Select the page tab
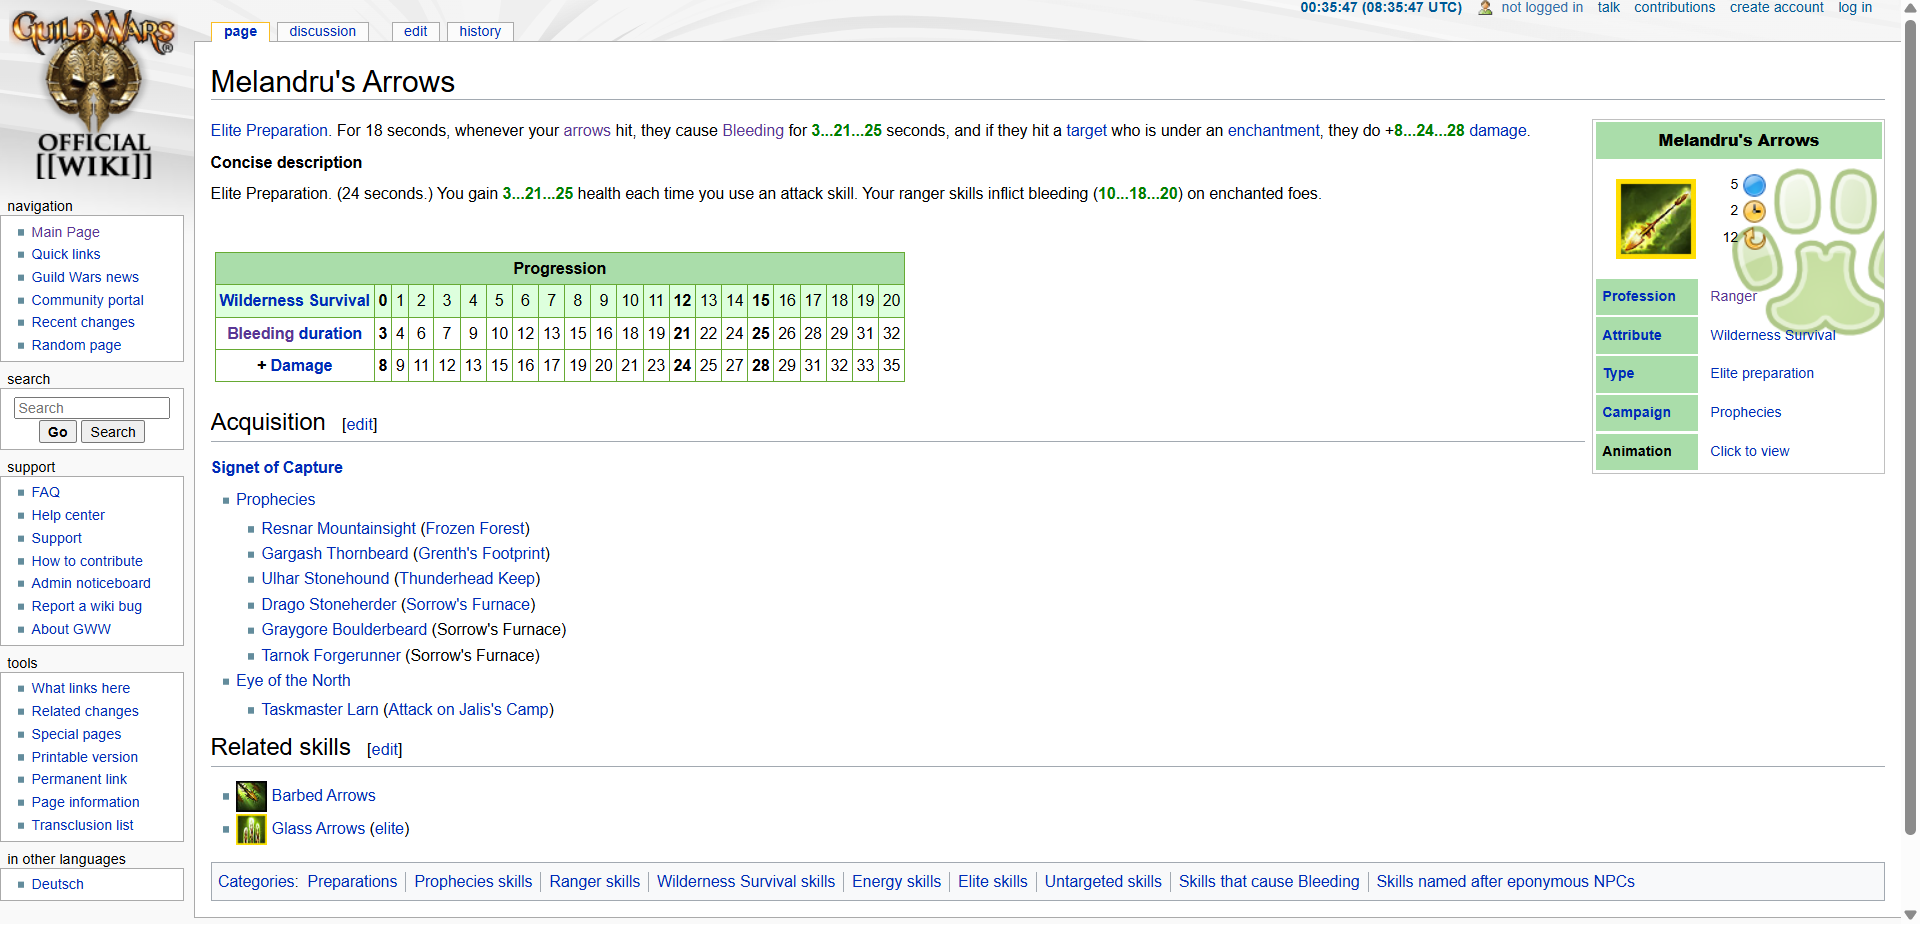The height and width of the screenshot is (925, 1920). point(240,31)
